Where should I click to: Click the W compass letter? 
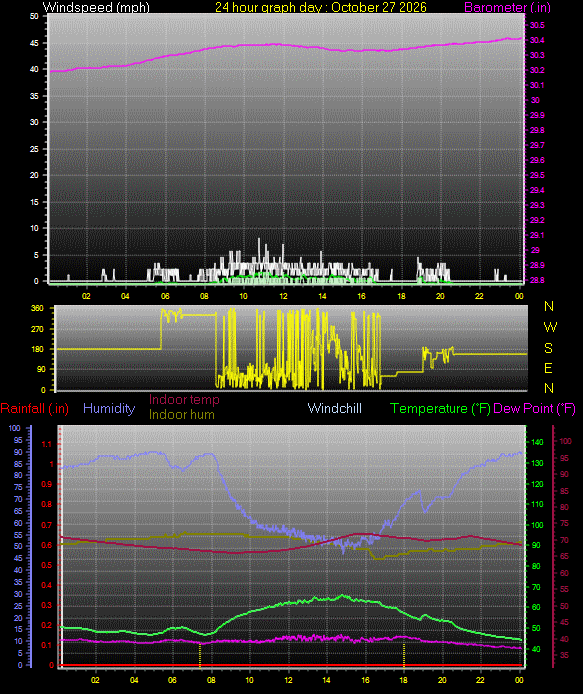coord(550,327)
